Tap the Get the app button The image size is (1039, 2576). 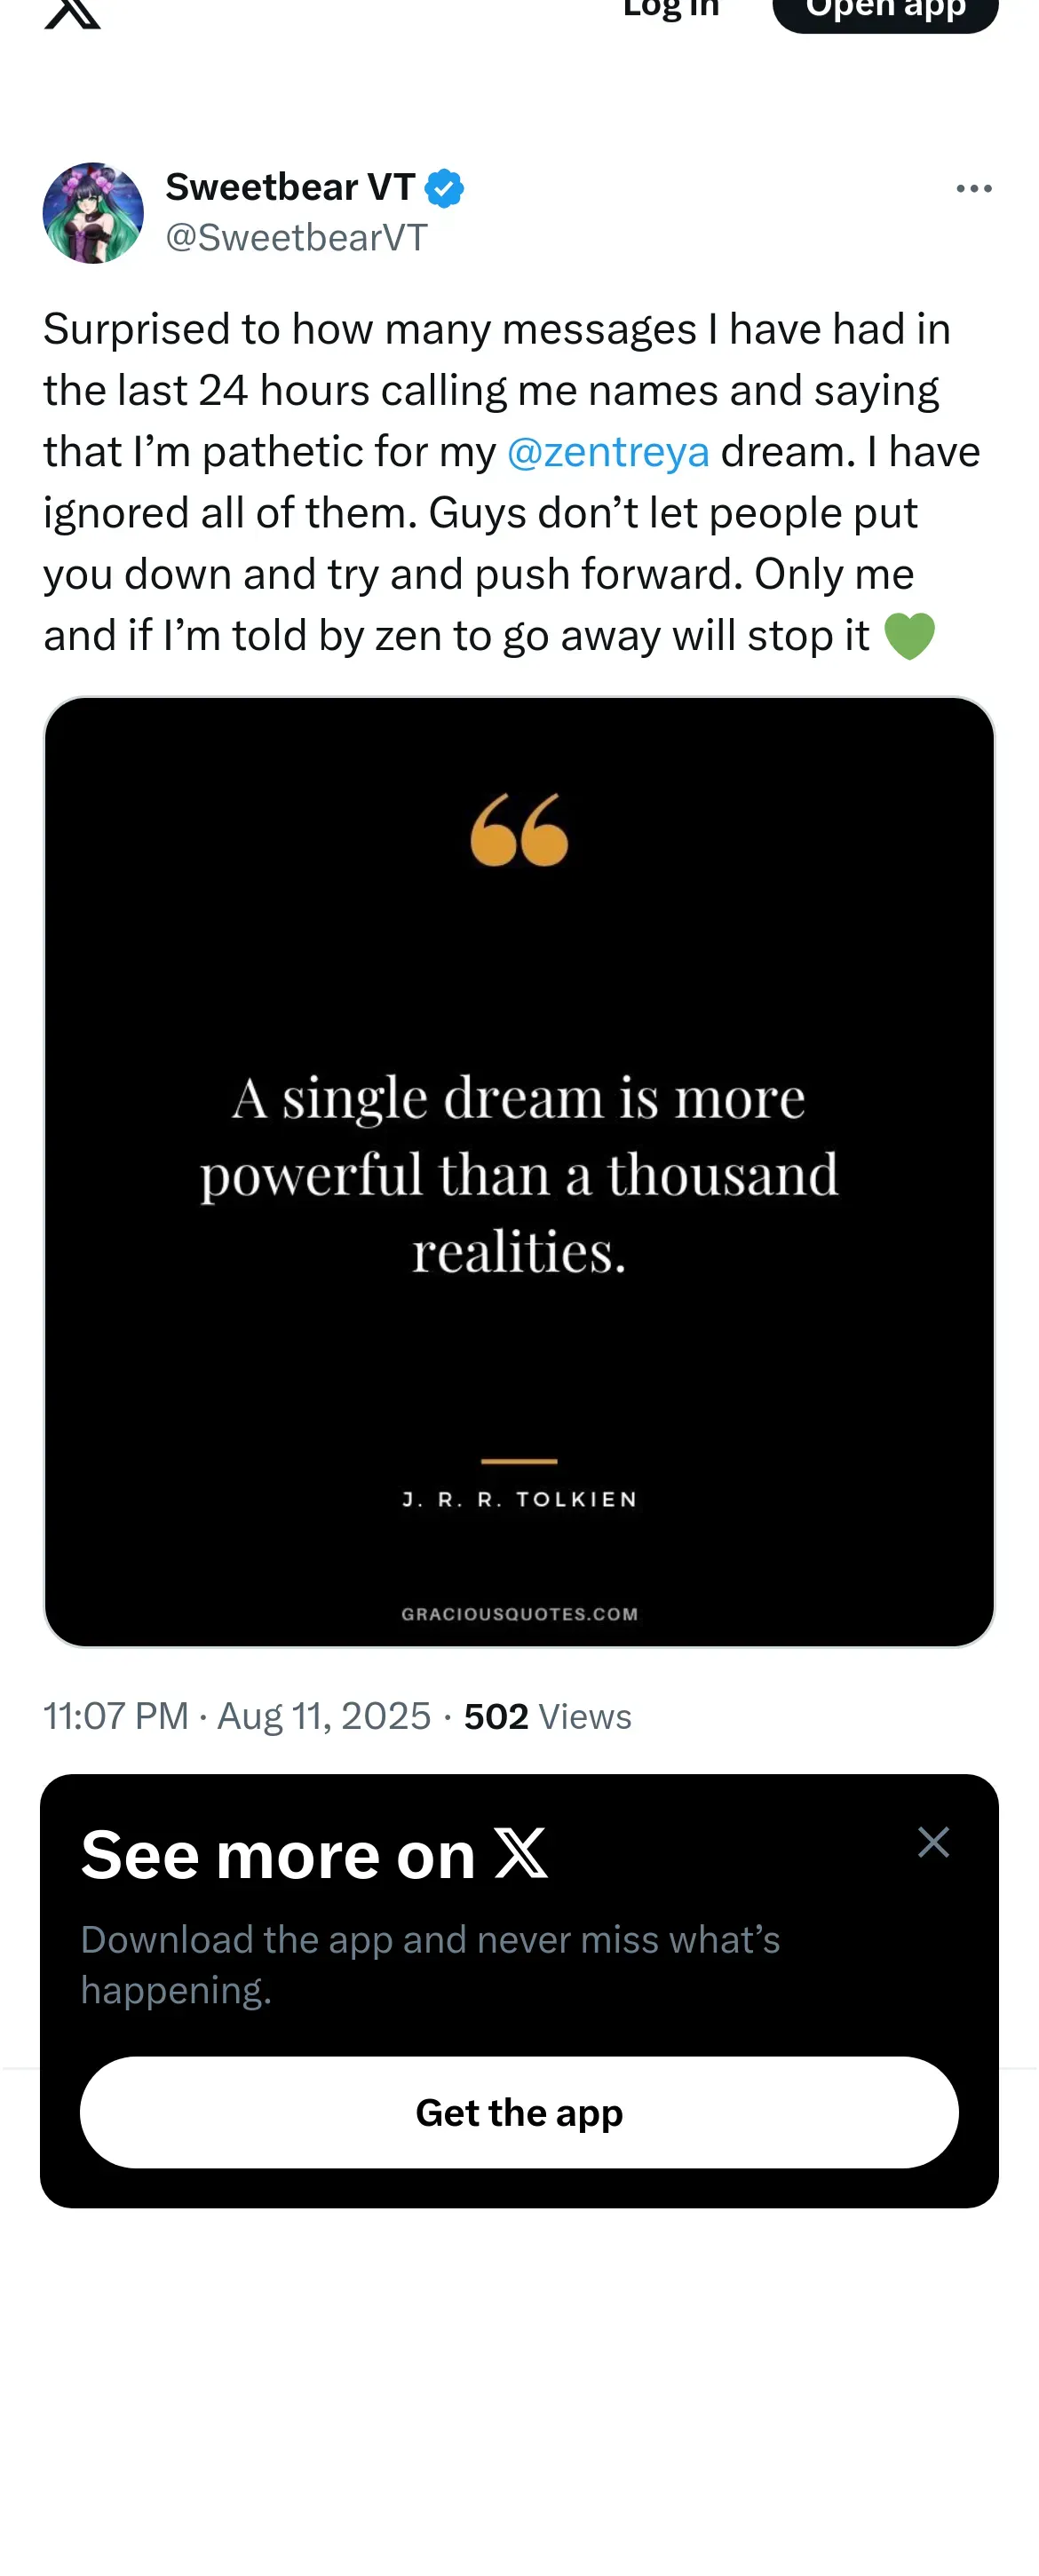(x=519, y=2112)
